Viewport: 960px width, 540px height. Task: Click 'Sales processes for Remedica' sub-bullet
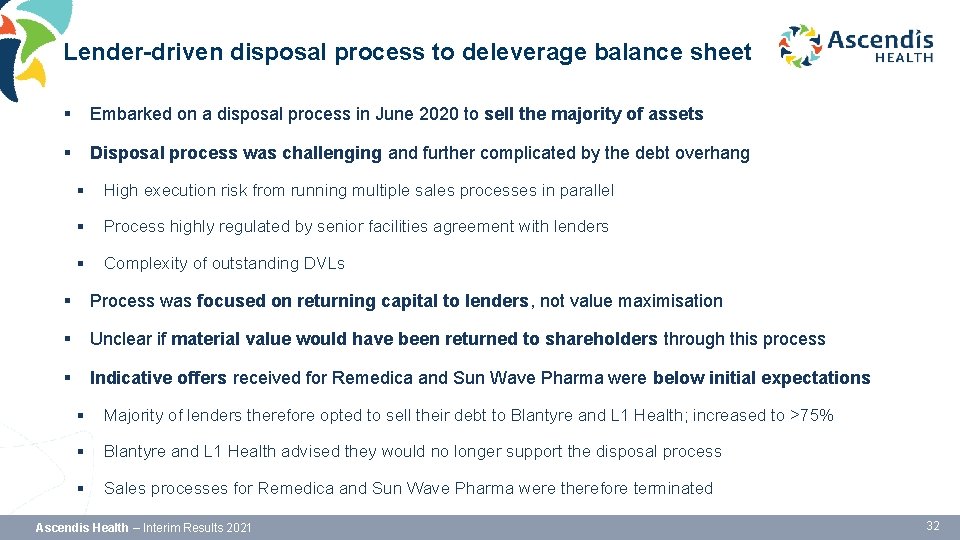[x=408, y=488]
